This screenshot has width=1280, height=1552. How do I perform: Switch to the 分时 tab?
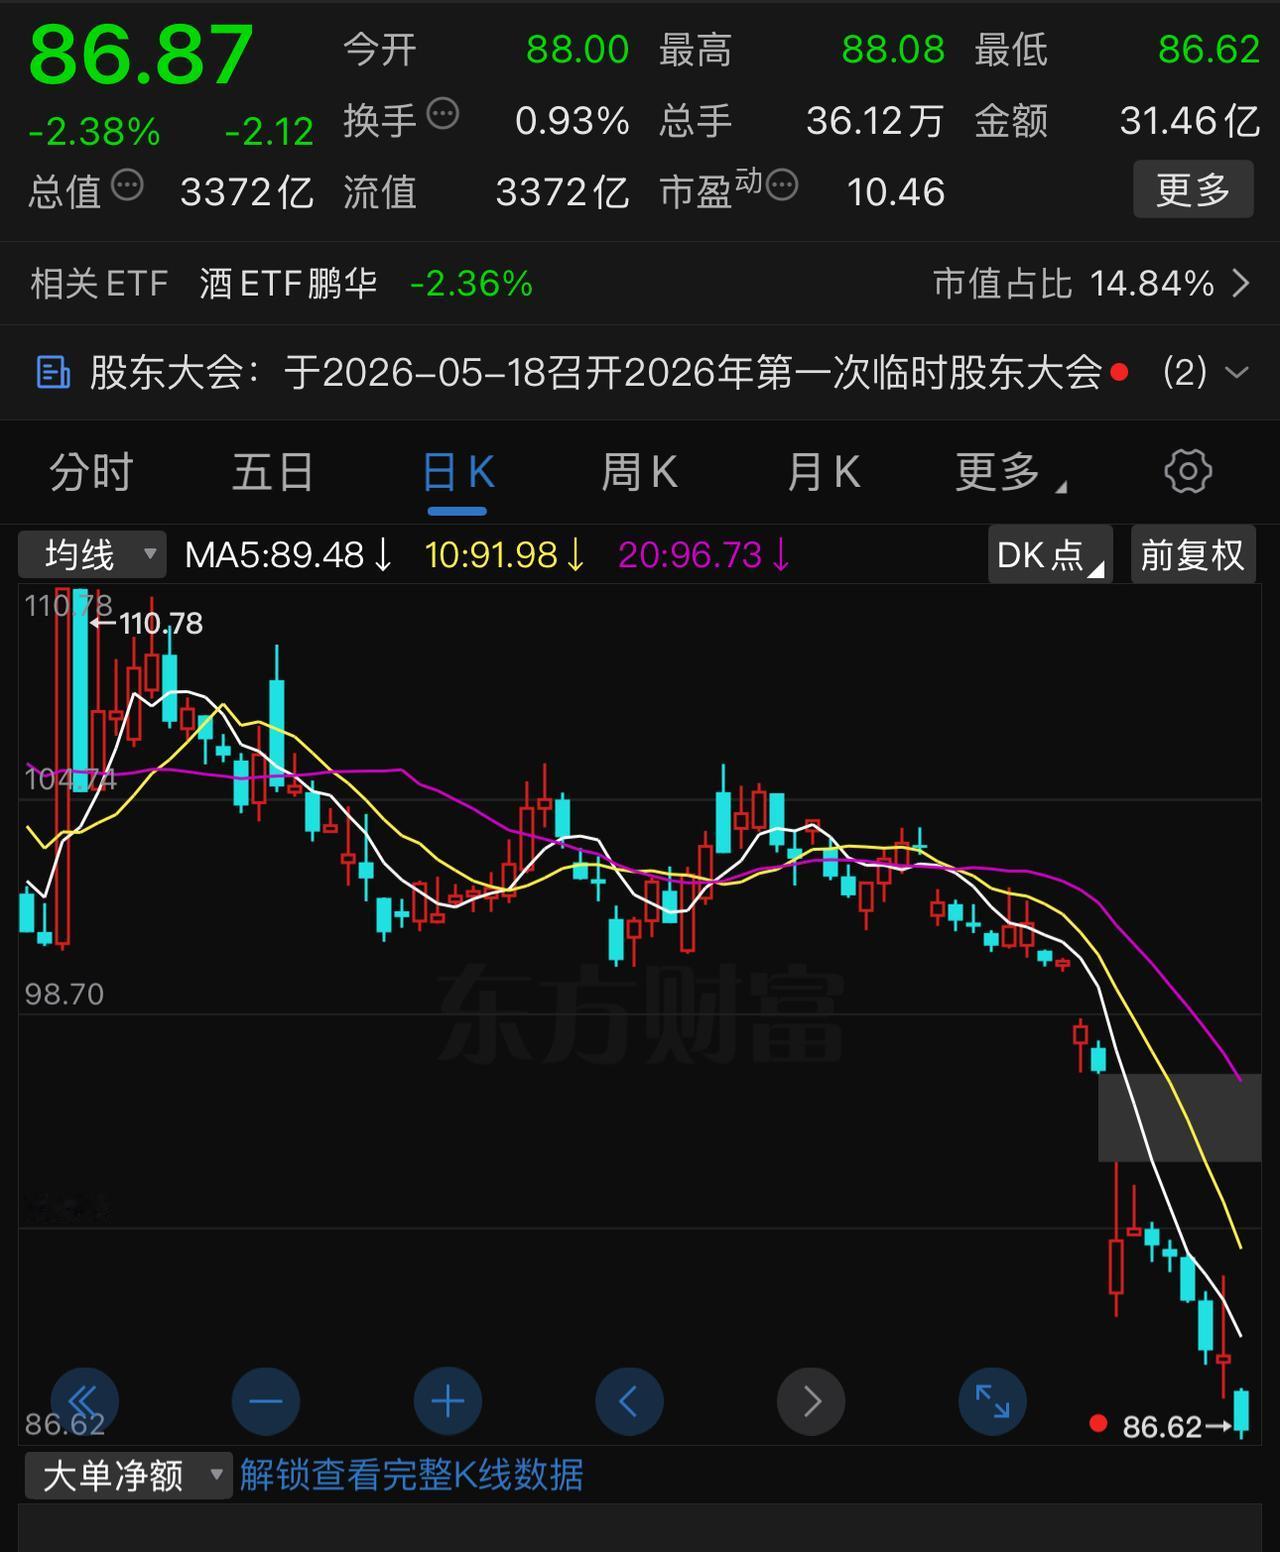coord(91,472)
